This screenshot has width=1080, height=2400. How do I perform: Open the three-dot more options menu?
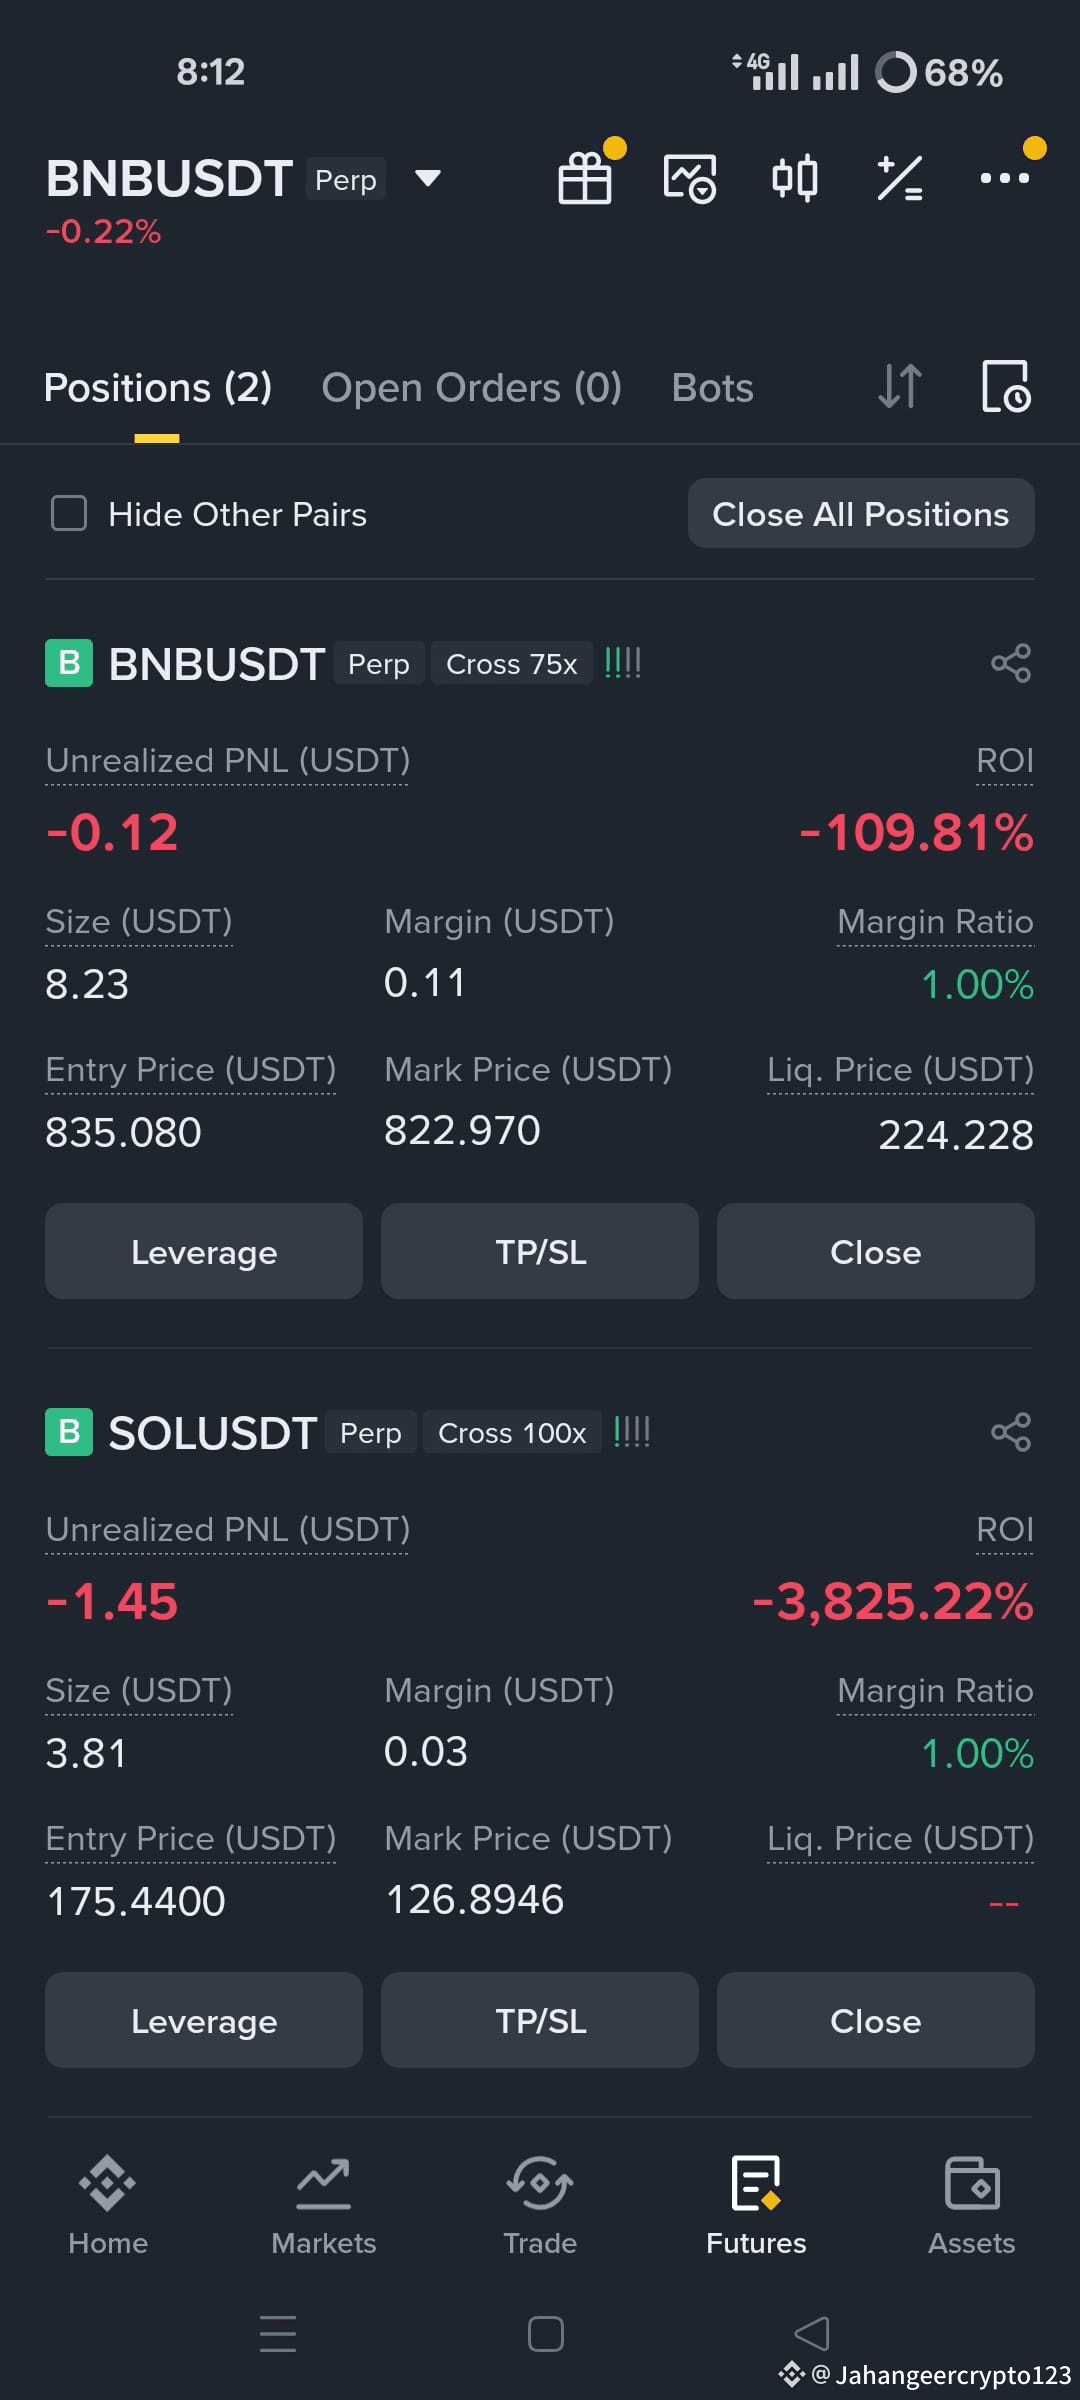coord(1005,179)
